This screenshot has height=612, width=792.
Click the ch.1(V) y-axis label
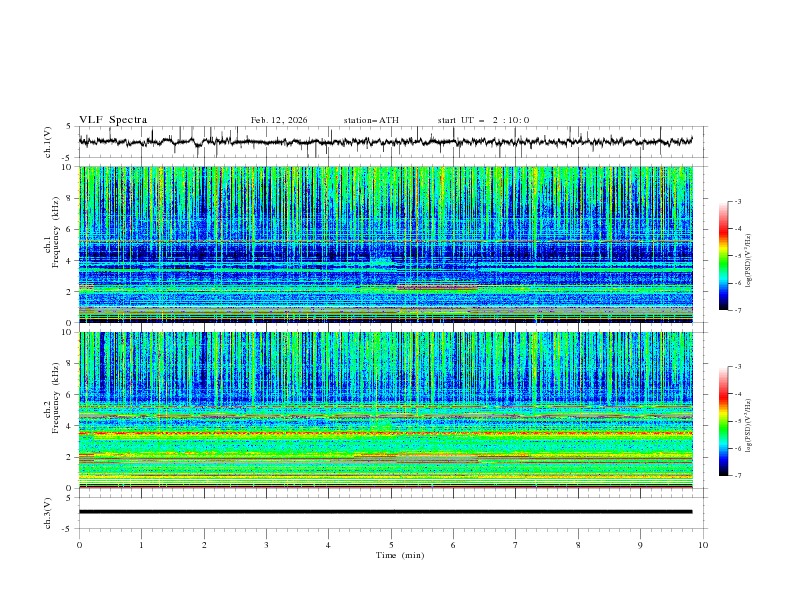pos(49,143)
